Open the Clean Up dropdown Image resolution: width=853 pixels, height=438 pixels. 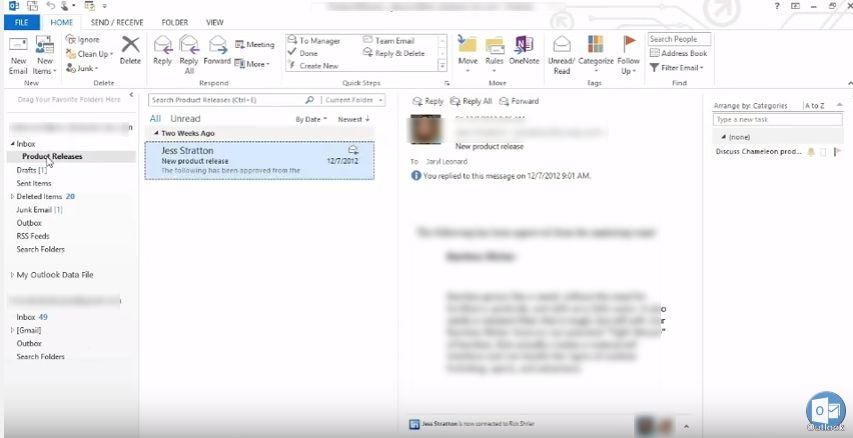[x=90, y=54]
